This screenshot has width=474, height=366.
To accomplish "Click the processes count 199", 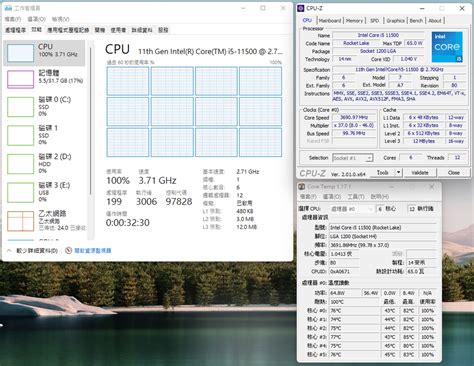I will 114,202.
